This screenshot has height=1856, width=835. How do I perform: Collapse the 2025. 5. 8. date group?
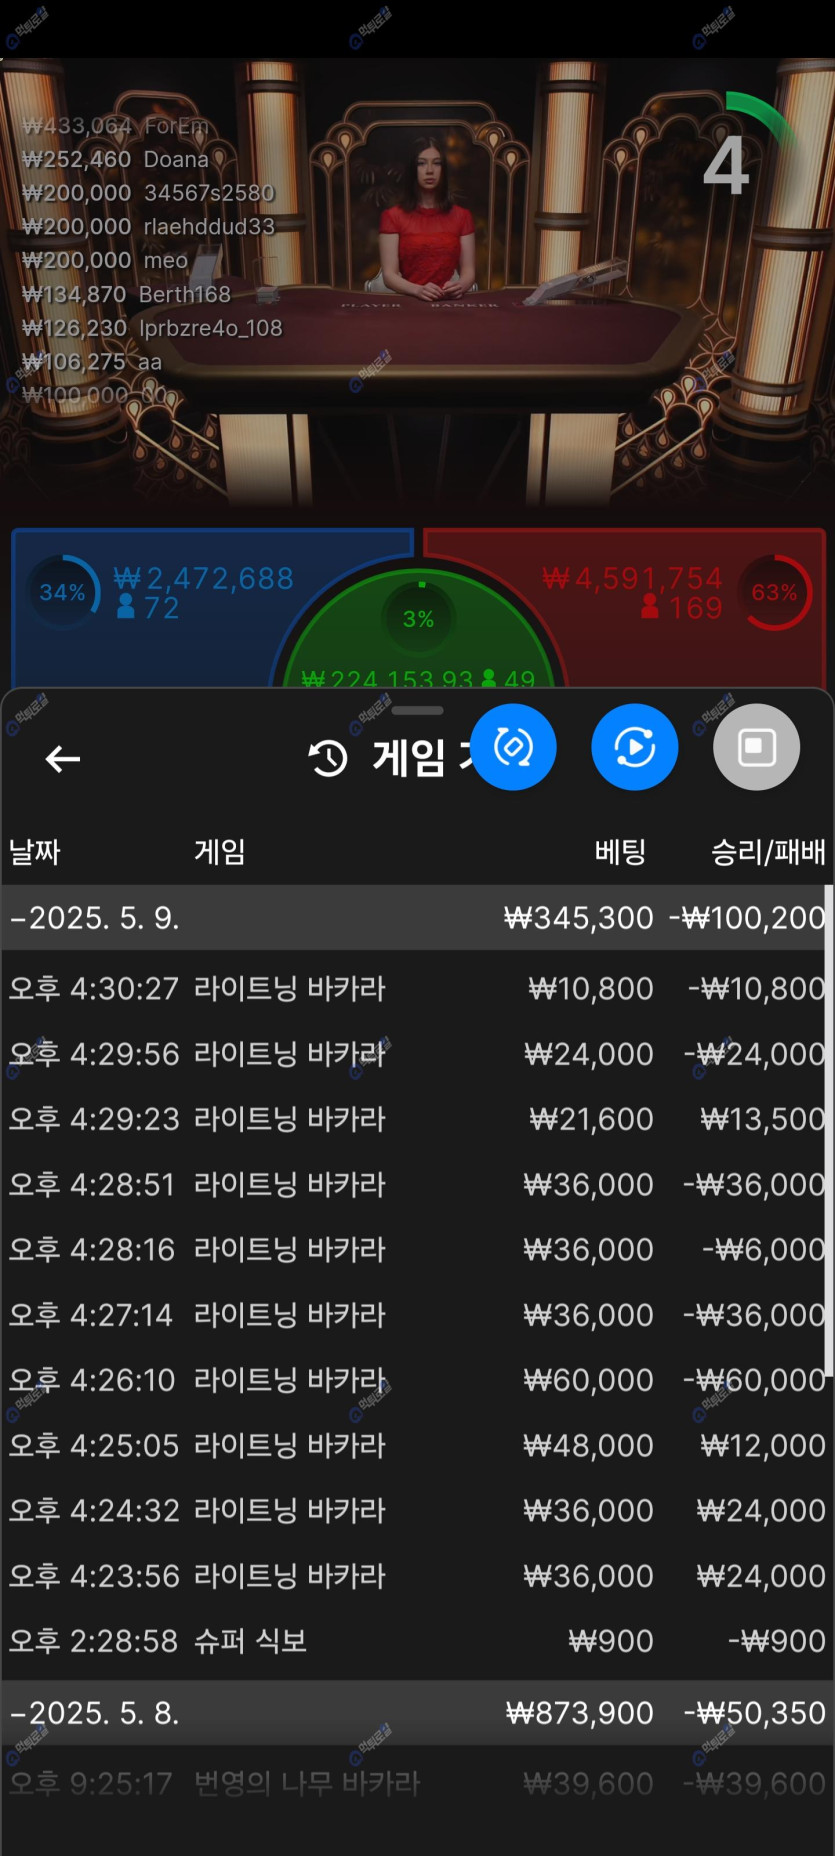[94, 1713]
